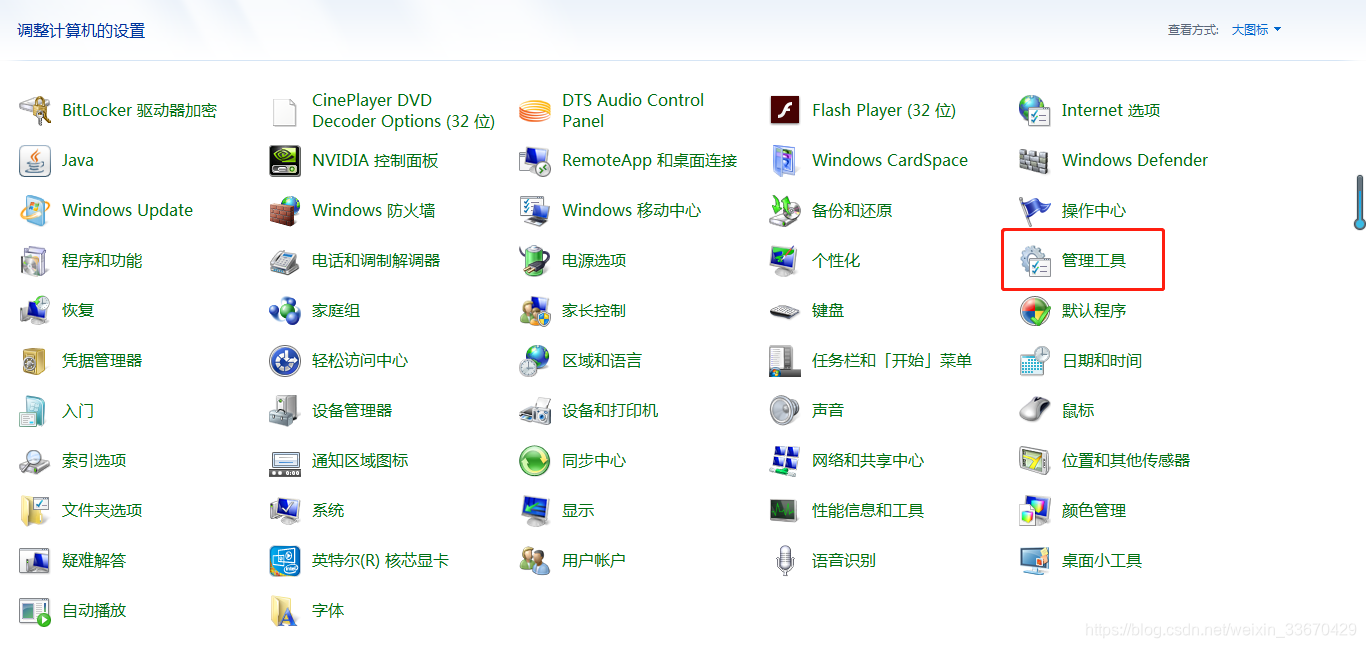The height and width of the screenshot is (648, 1366).
Task: Open the 个性化 link
Action: pyautogui.click(x=836, y=260)
